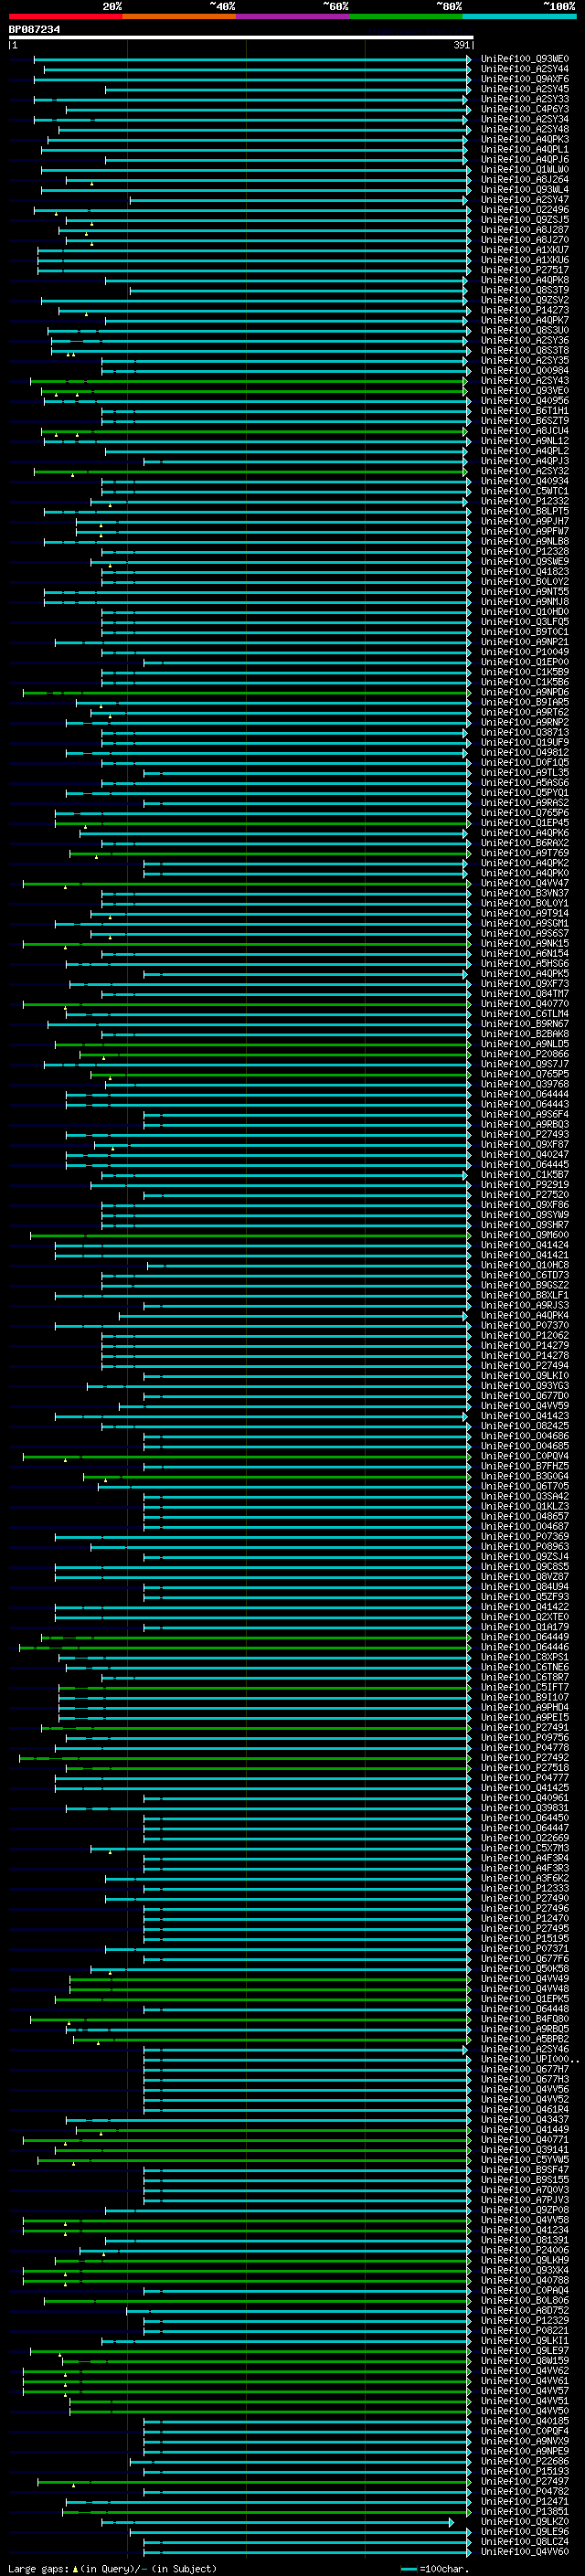This screenshot has height=2576, width=585.
Task: Click the cyan alignment bar for Q93WE0
Action: (251, 60)
